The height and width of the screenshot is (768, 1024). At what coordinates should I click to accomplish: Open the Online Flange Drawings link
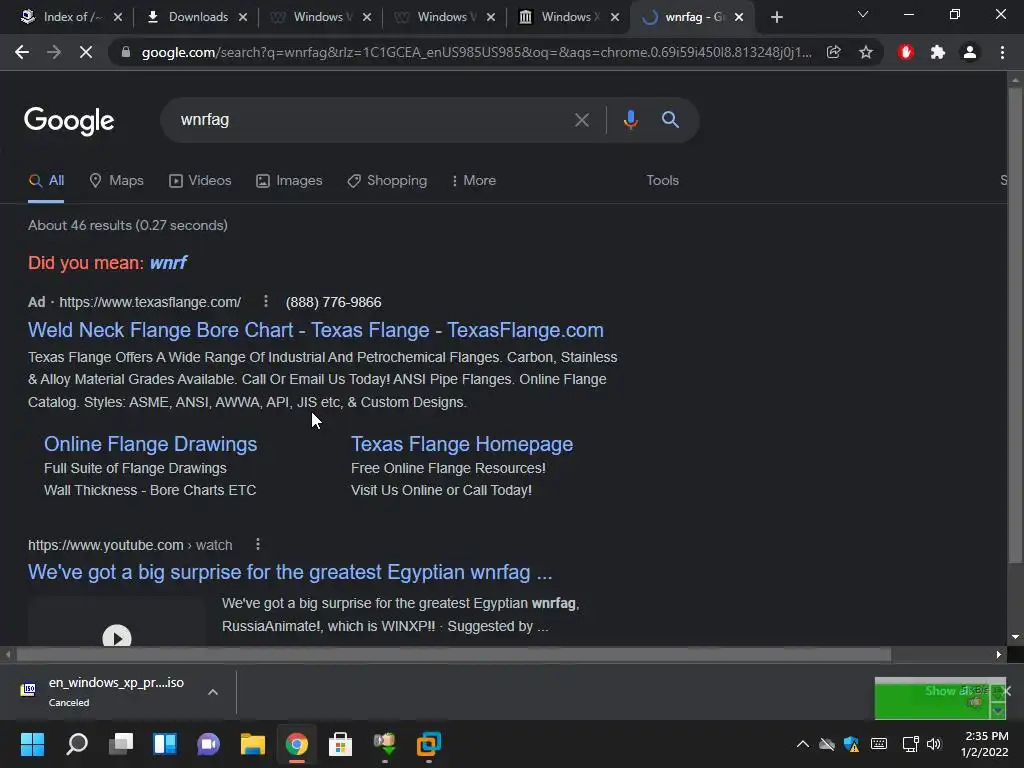tap(150, 444)
